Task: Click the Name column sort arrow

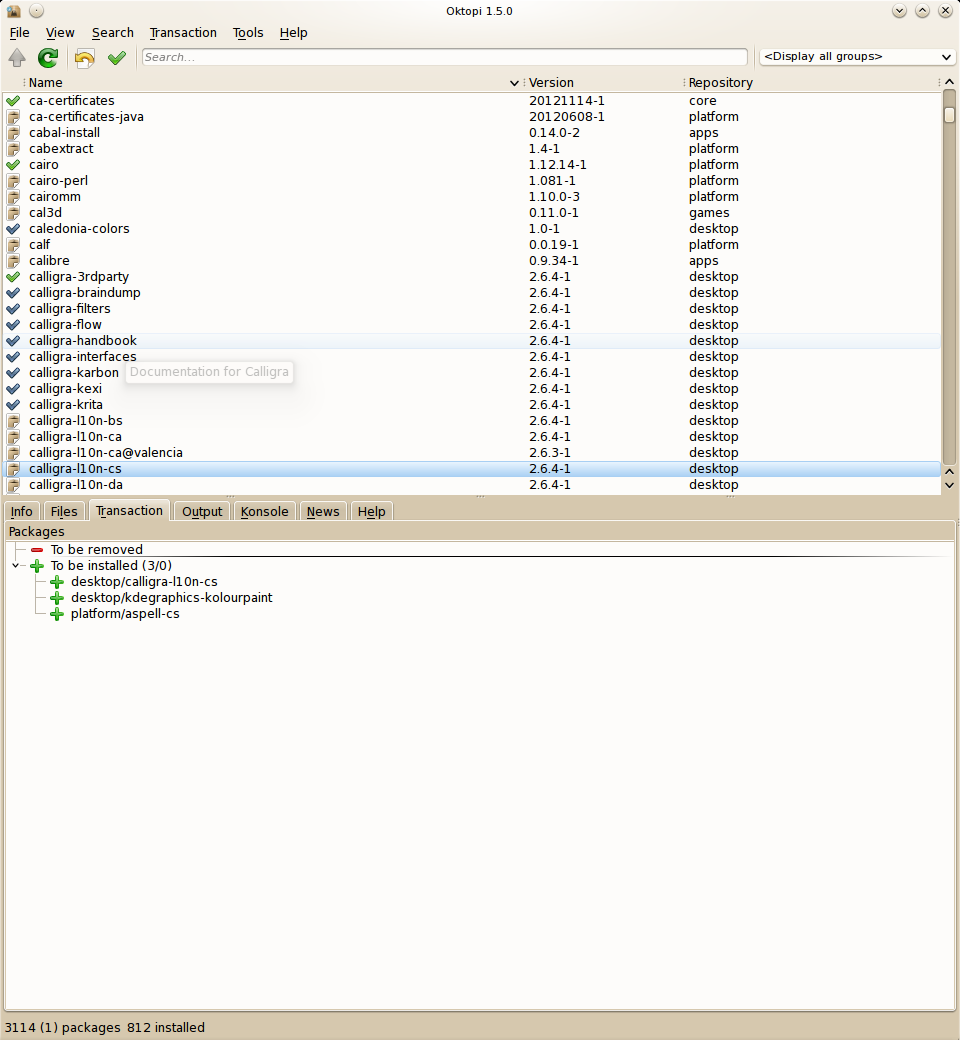Action: 514,83
